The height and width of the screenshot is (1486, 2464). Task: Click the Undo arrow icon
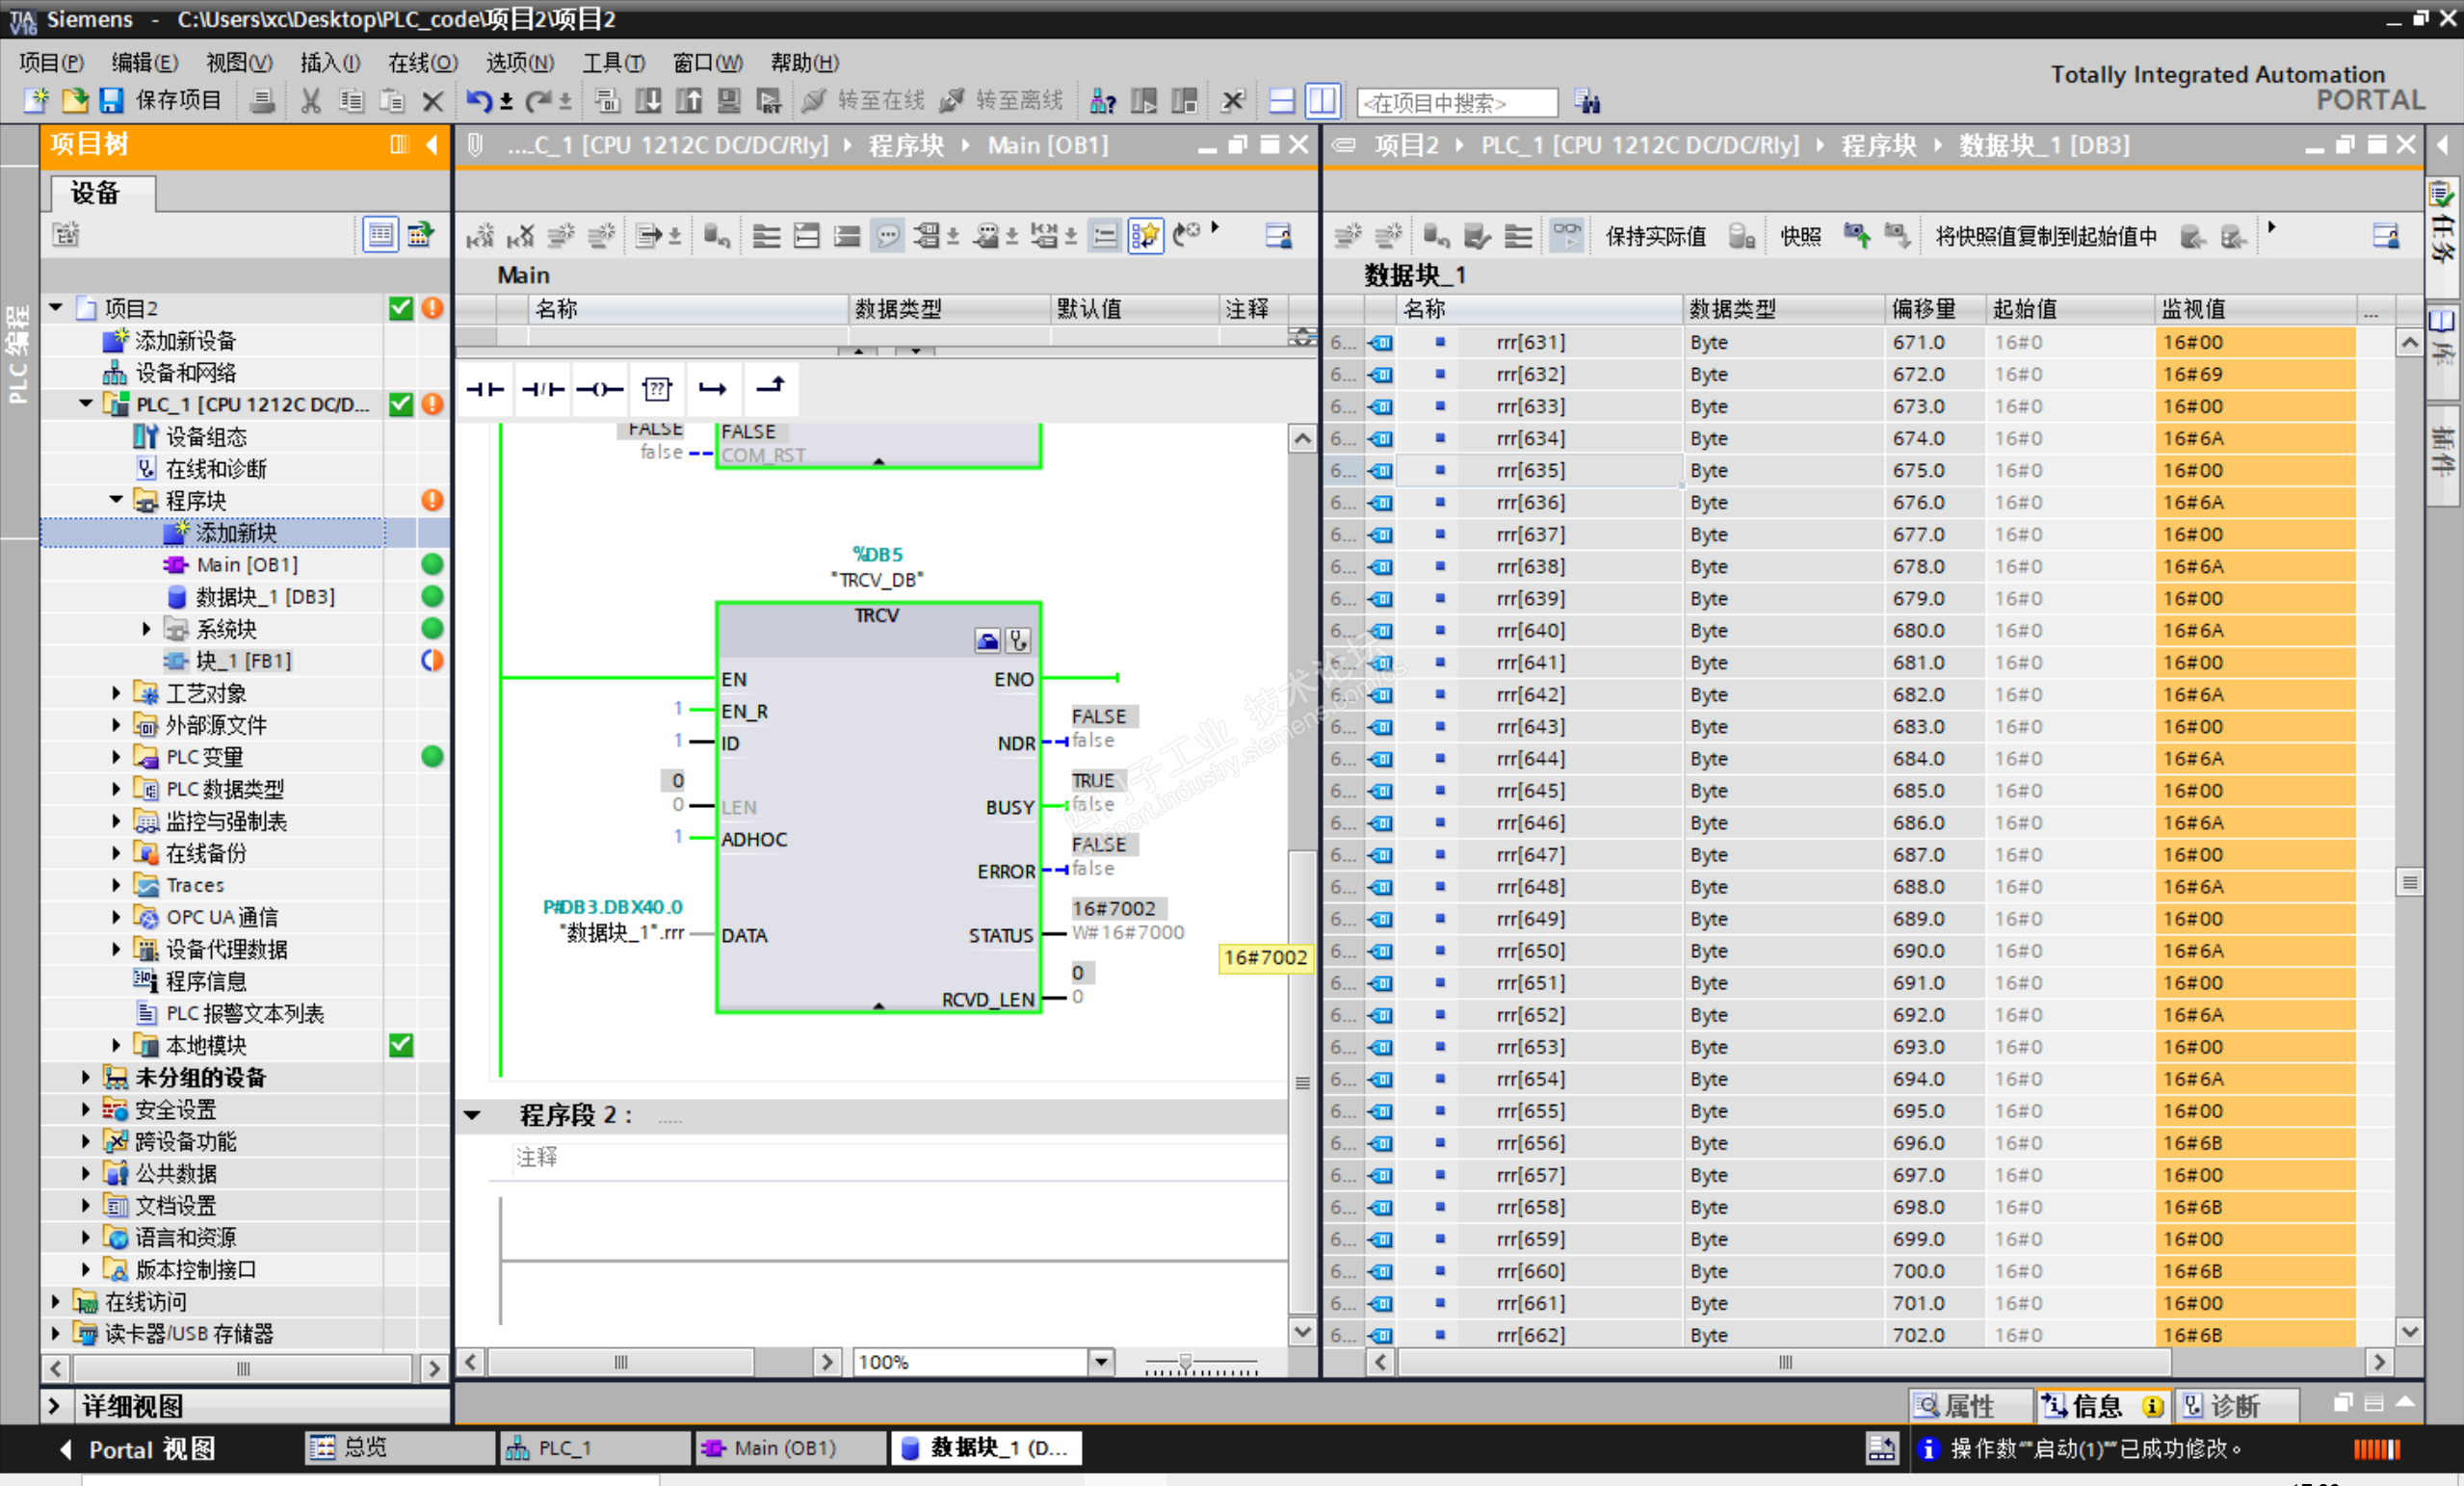479,100
